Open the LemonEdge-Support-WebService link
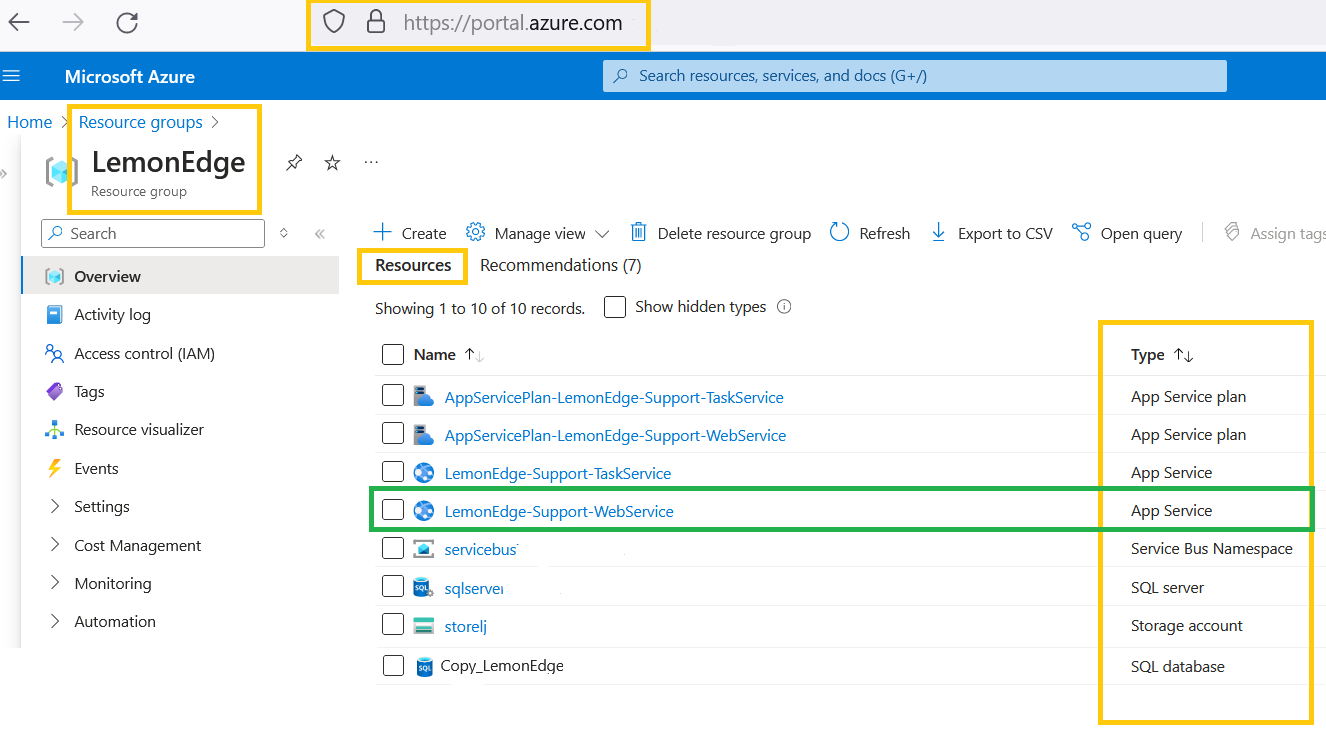The image size is (1326, 744). pyautogui.click(x=559, y=511)
